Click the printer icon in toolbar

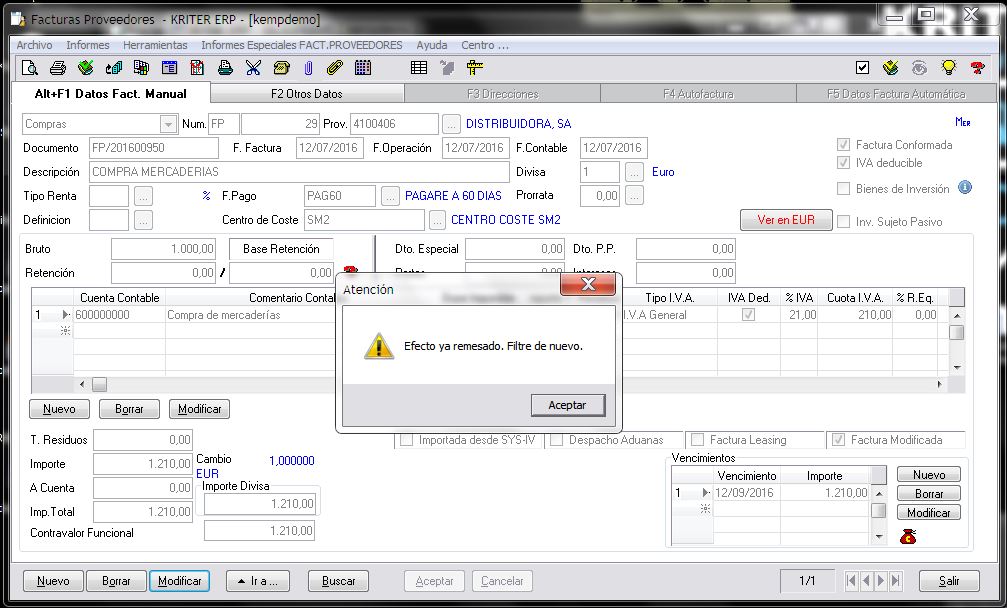click(x=58, y=67)
